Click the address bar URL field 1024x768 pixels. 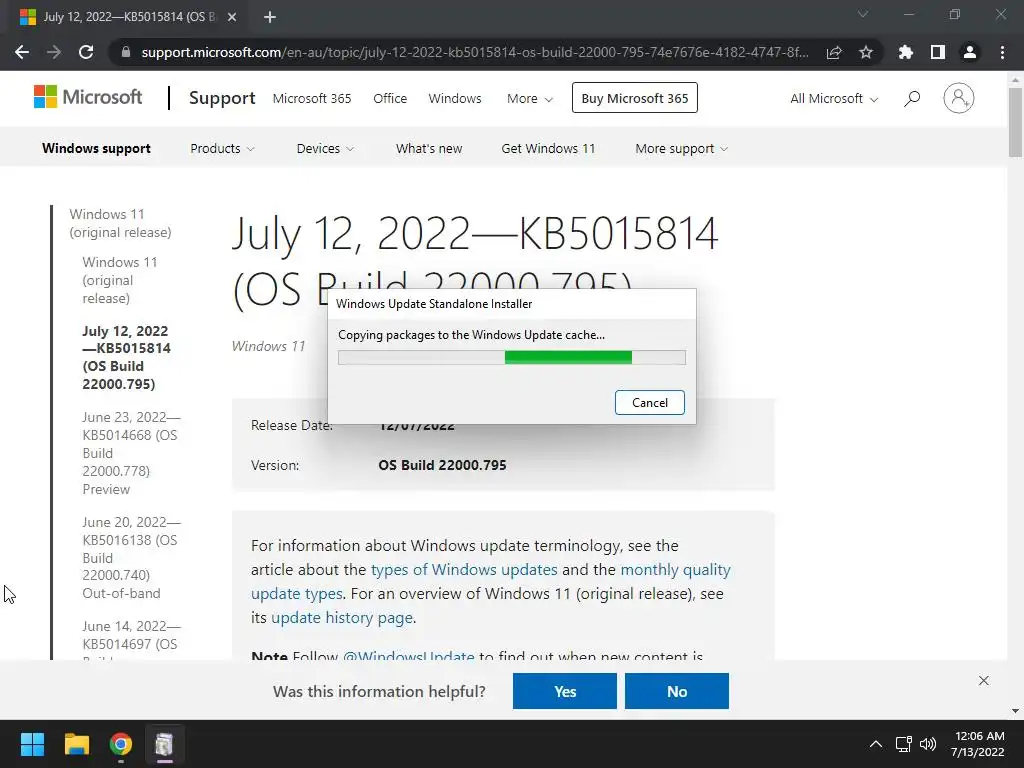click(475, 52)
